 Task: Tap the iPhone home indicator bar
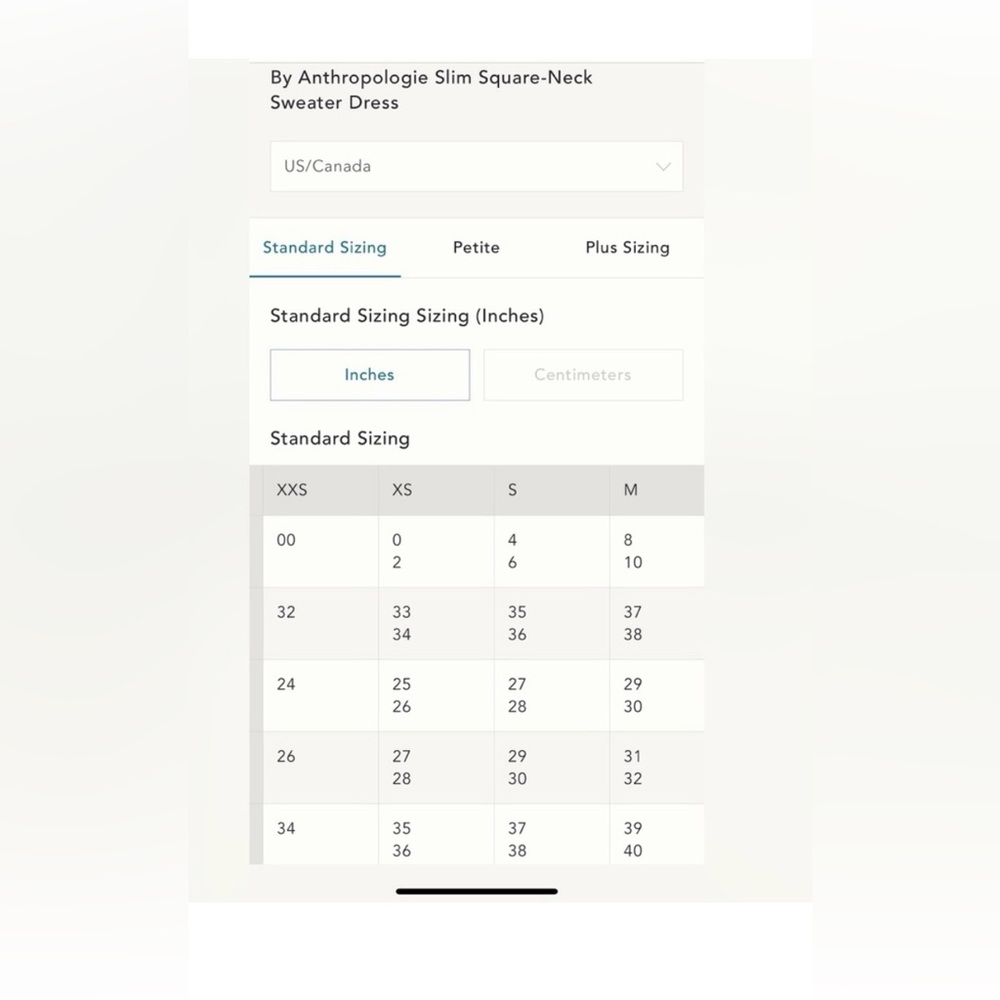[x=476, y=892]
